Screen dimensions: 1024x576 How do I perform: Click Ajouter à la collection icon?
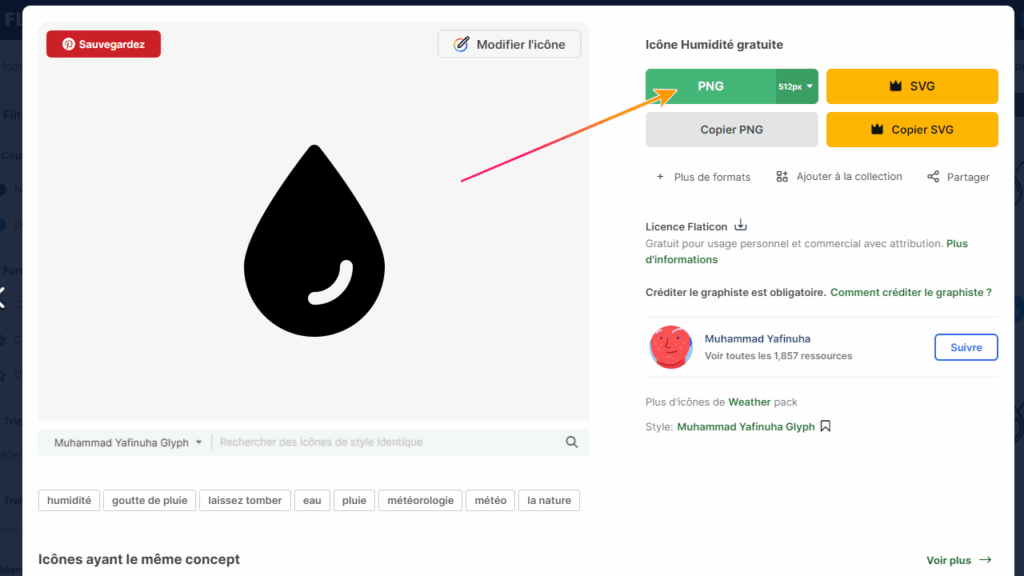point(782,176)
